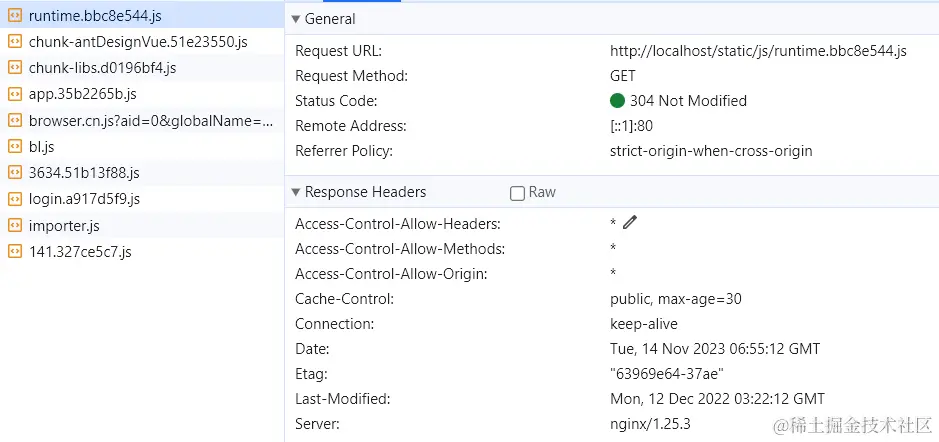The height and width of the screenshot is (442, 939).
Task: Click the script icon beside login.a917d5f9.js
Action: [x=14, y=199]
